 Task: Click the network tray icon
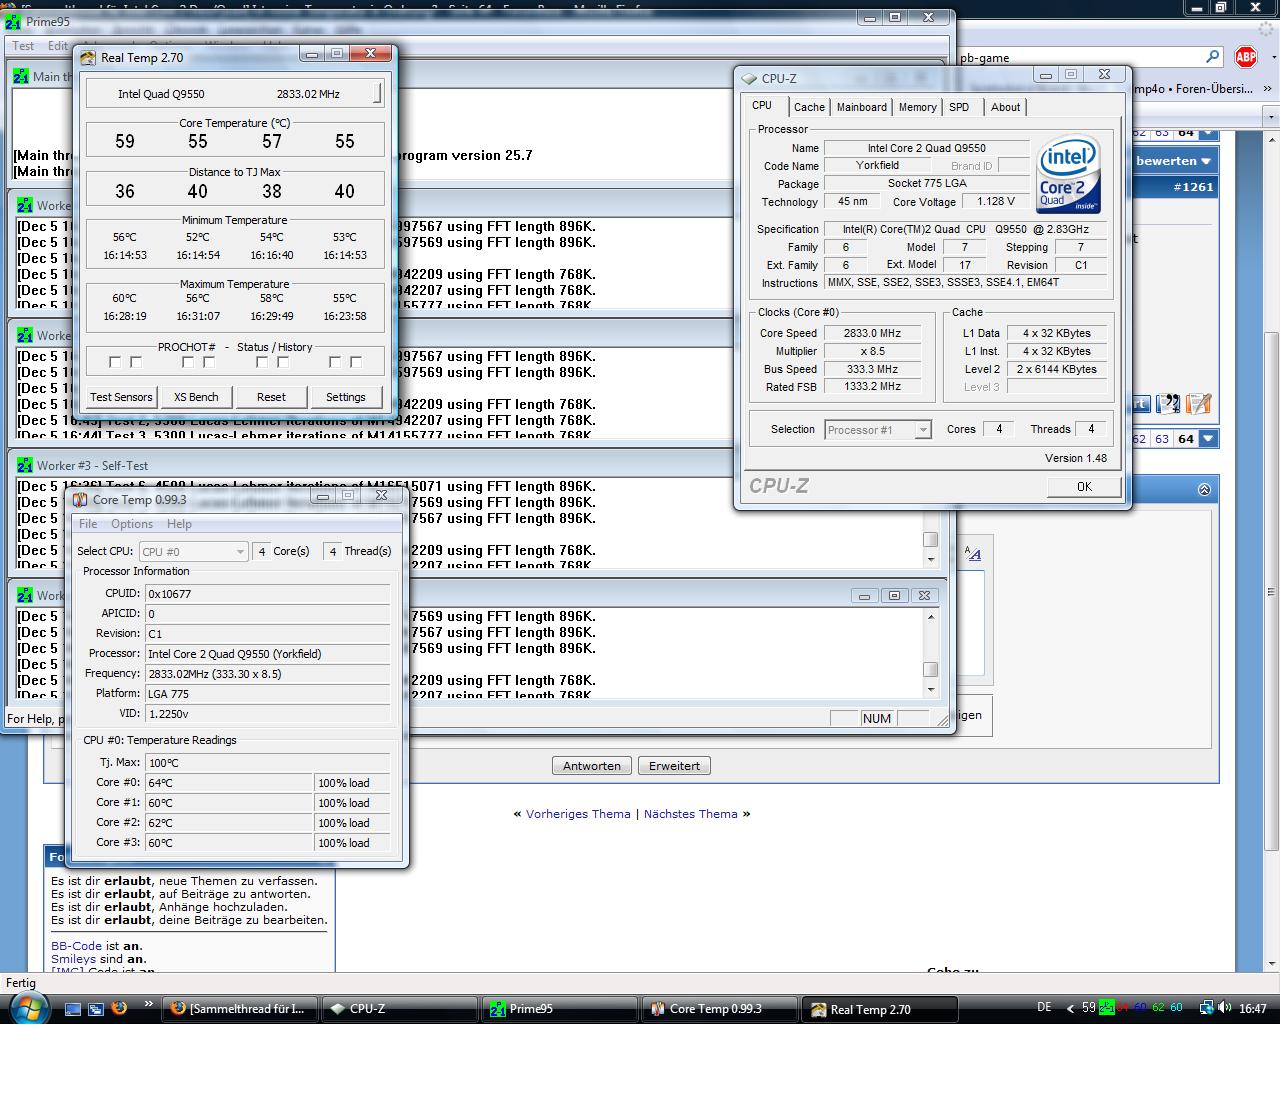coord(1206,1008)
